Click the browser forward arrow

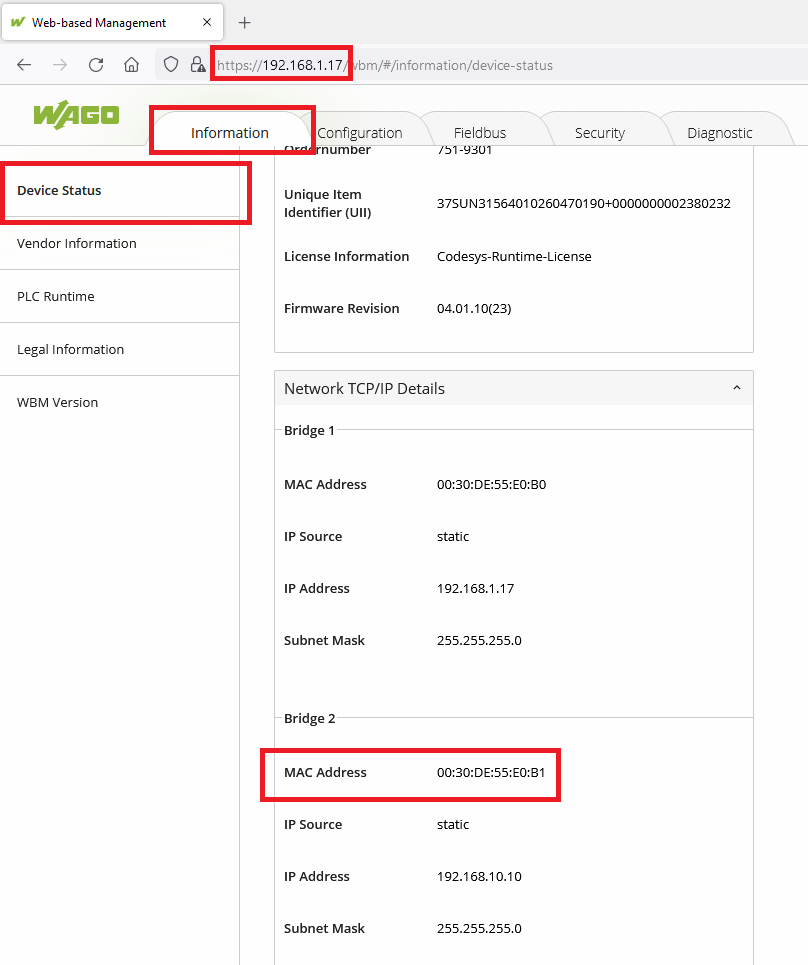point(60,65)
